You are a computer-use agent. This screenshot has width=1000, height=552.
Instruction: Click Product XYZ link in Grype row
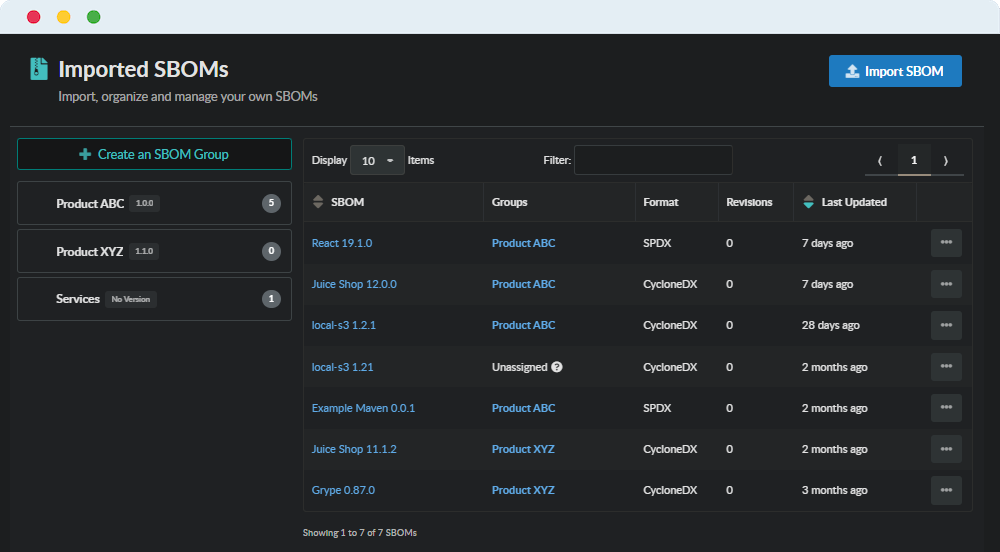[x=523, y=490]
